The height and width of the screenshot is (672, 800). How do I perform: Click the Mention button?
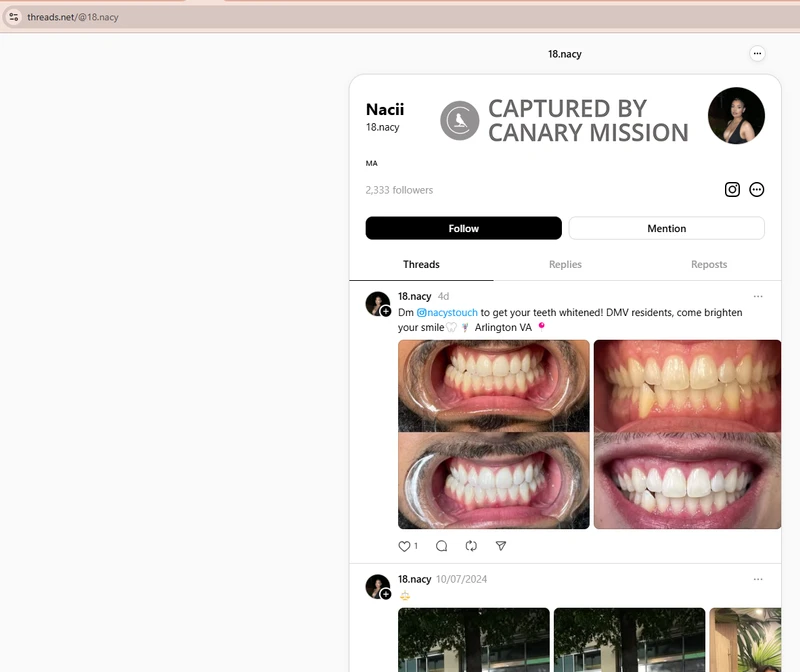pos(666,228)
